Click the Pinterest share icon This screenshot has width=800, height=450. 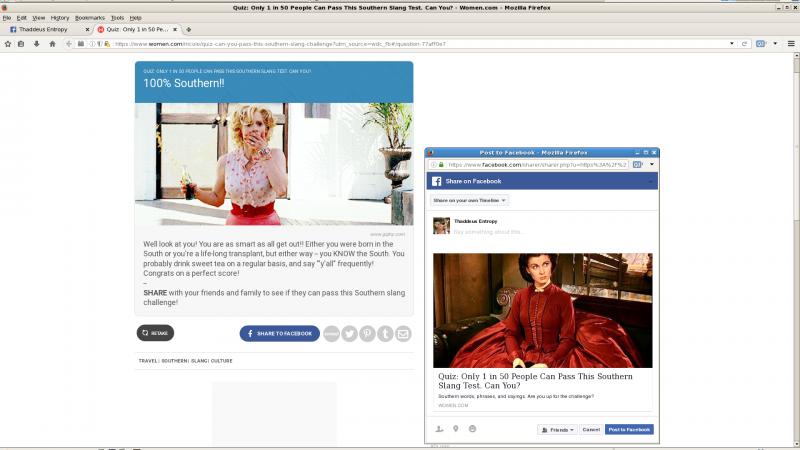pos(368,333)
